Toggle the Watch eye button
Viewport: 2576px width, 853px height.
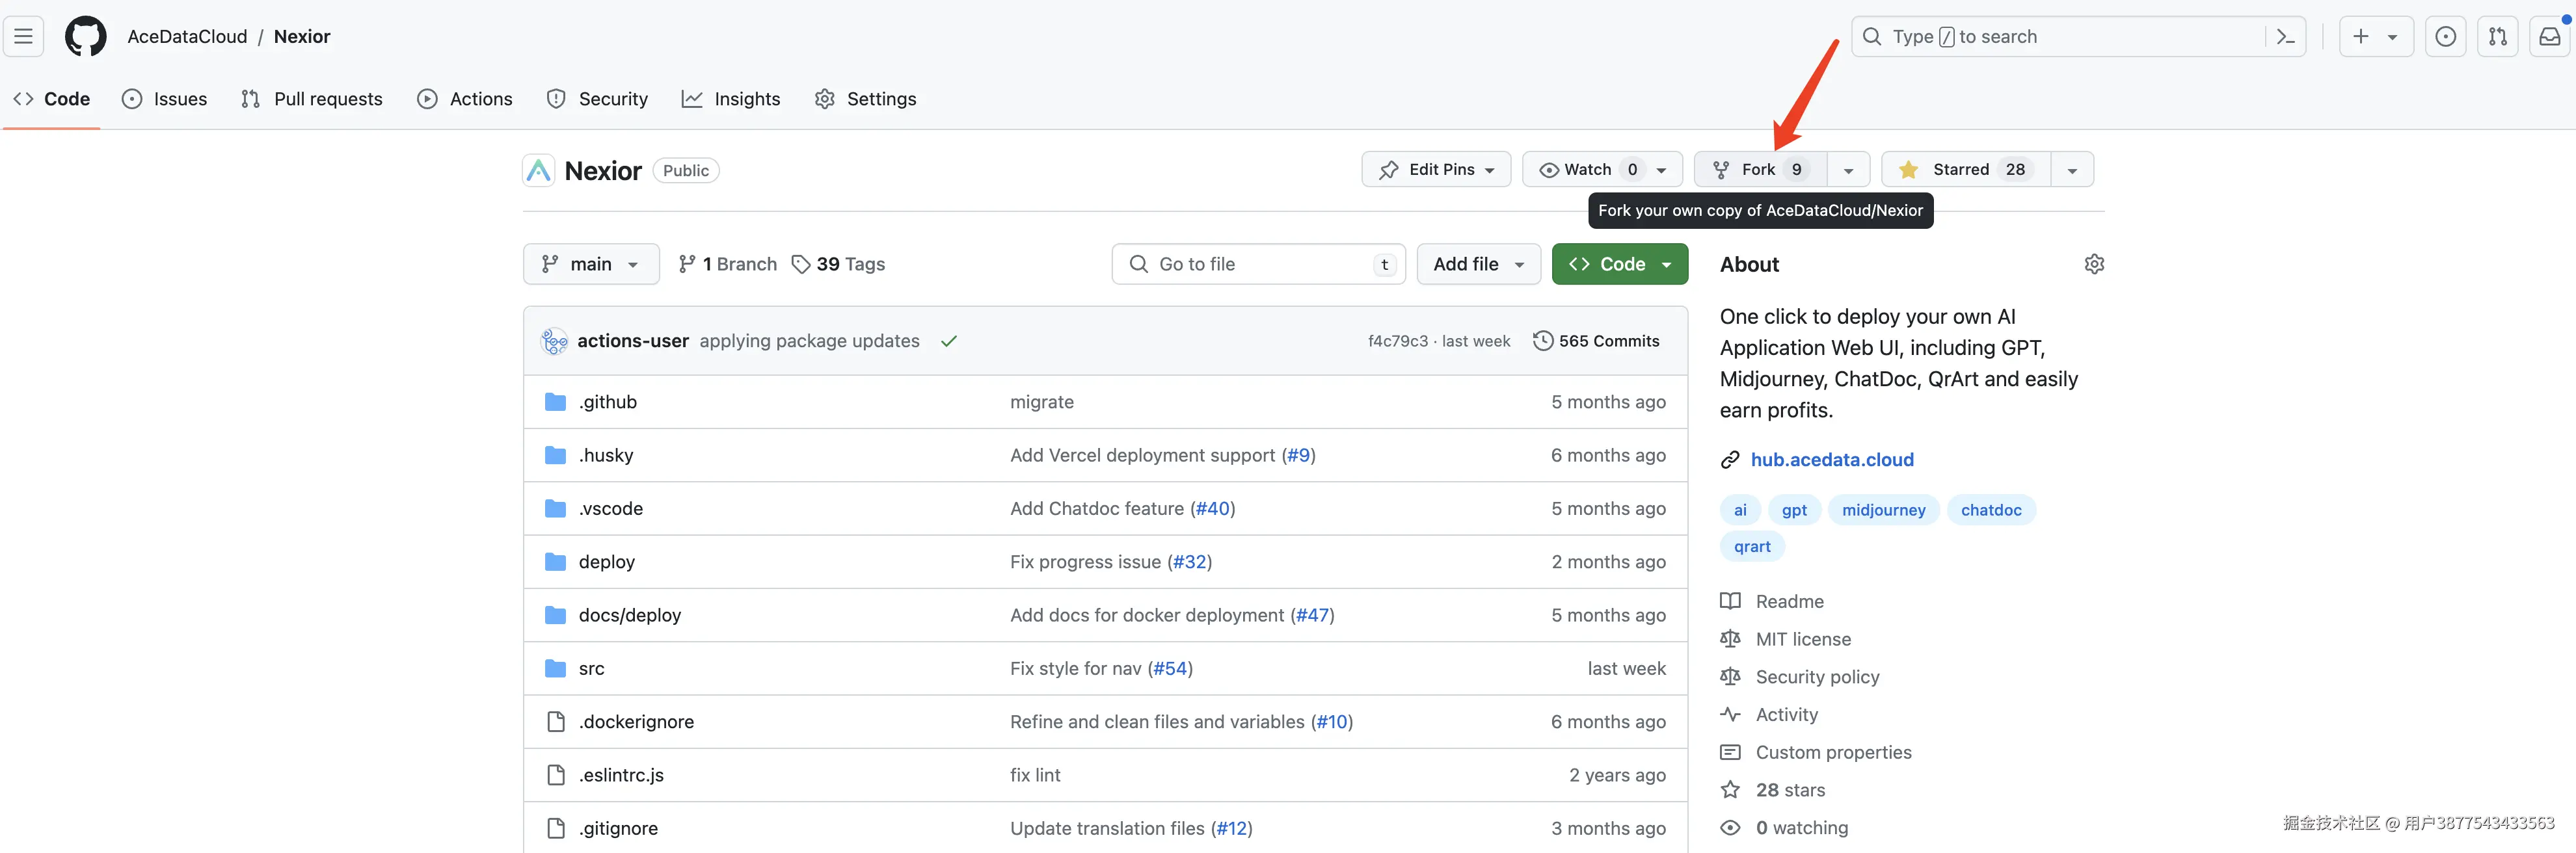(x=1588, y=170)
